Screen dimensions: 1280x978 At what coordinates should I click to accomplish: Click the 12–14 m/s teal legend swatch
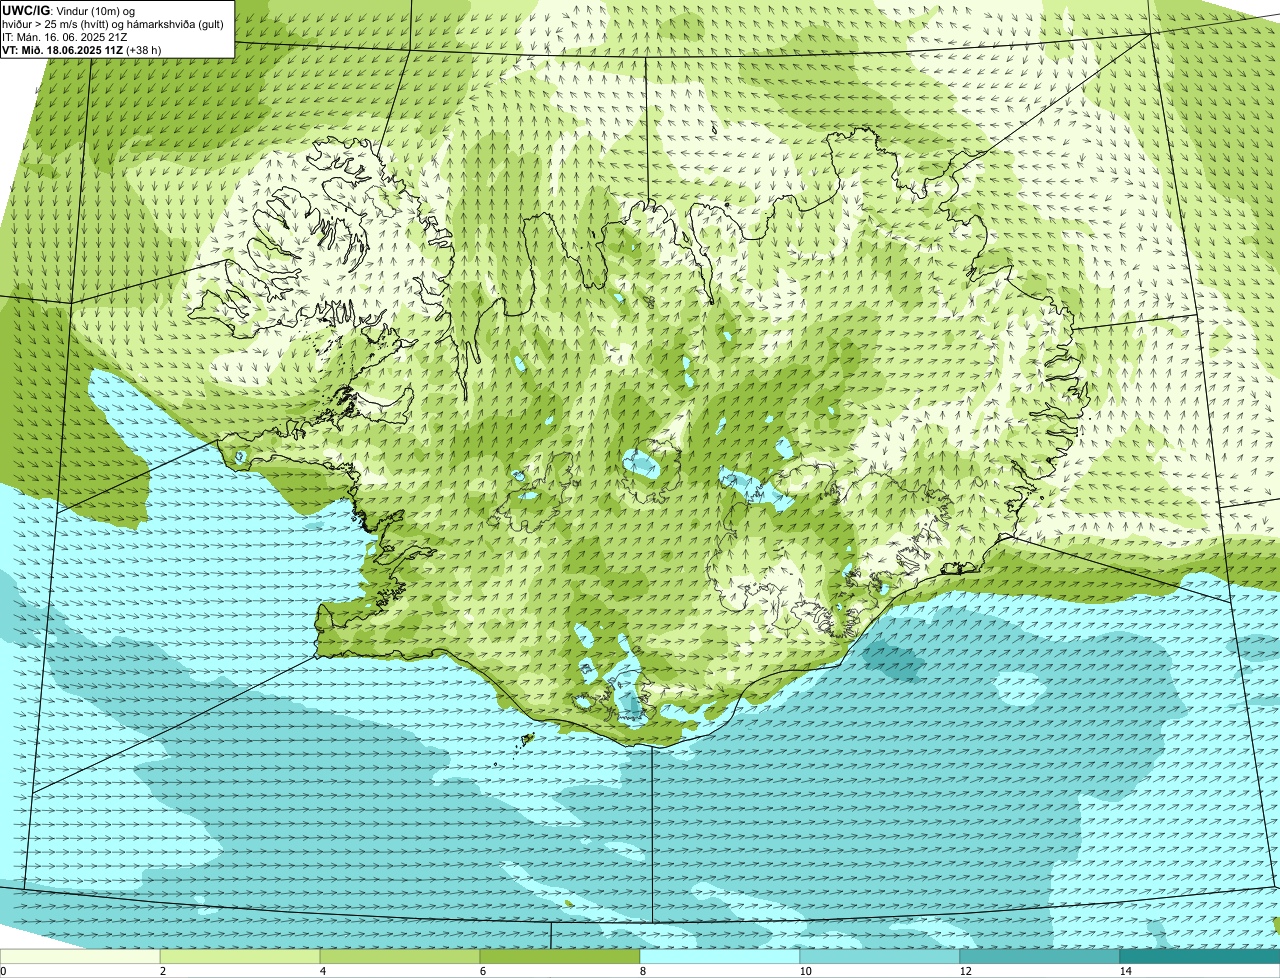[x=1040, y=956]
